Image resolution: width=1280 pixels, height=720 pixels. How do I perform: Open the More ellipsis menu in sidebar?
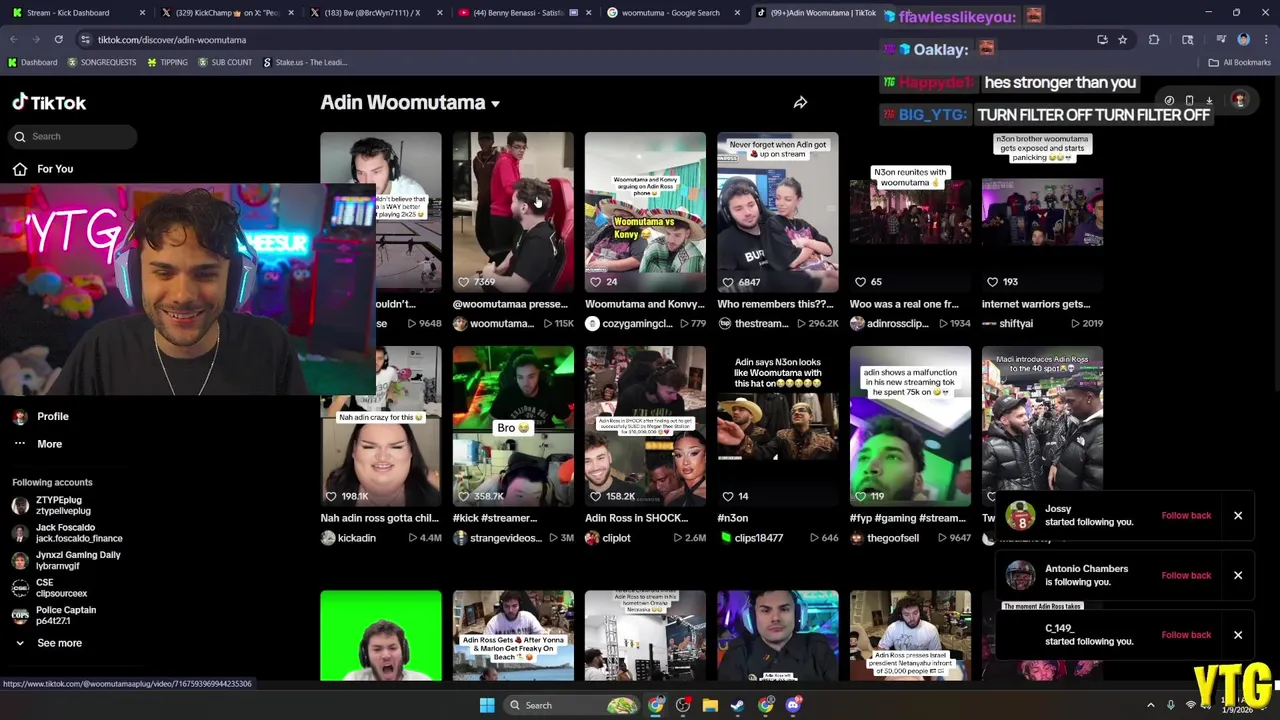coord(20,444)
